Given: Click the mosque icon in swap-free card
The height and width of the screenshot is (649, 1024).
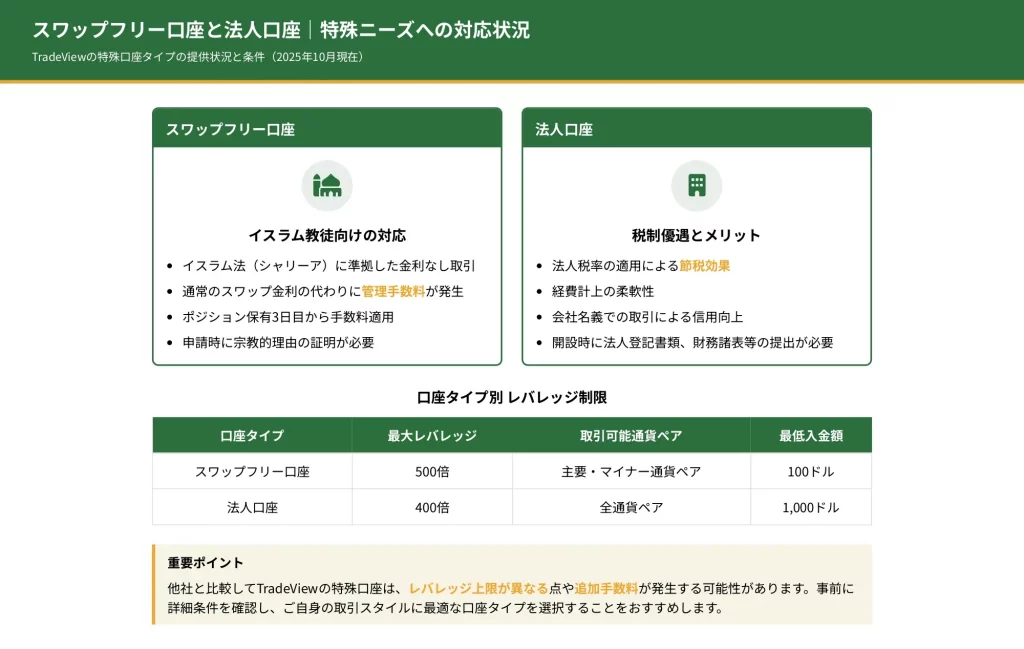Looking at the screenshot, I should [327, 186].
